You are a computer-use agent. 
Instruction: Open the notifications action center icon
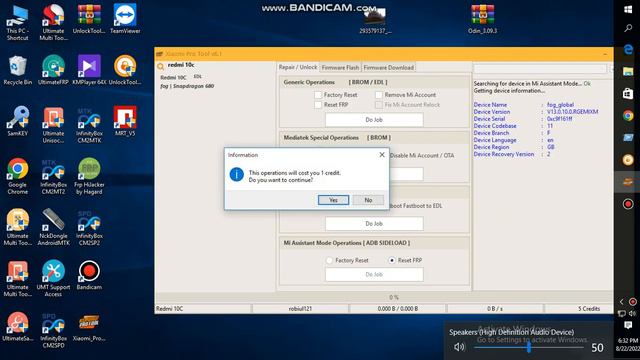click(628, 325)
